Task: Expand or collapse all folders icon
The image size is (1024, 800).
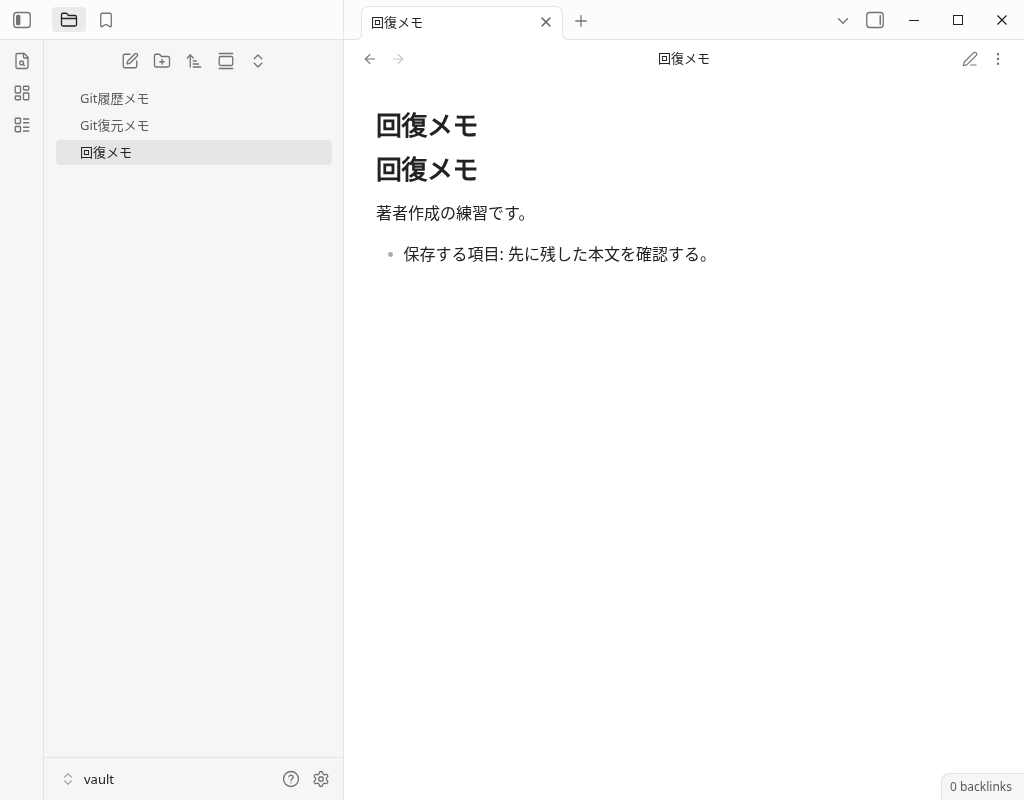Action: pyautogui.click(x=258, y=61)
